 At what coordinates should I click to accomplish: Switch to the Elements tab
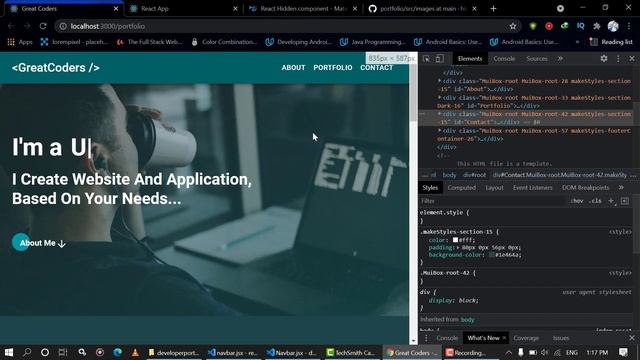[470, 58]
